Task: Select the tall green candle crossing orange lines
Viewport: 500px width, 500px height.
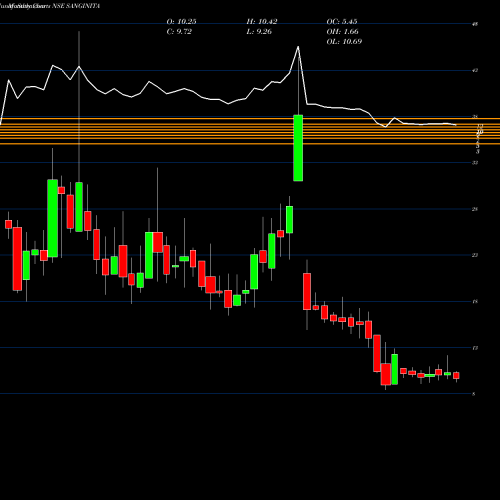Action: coord(298,148)
